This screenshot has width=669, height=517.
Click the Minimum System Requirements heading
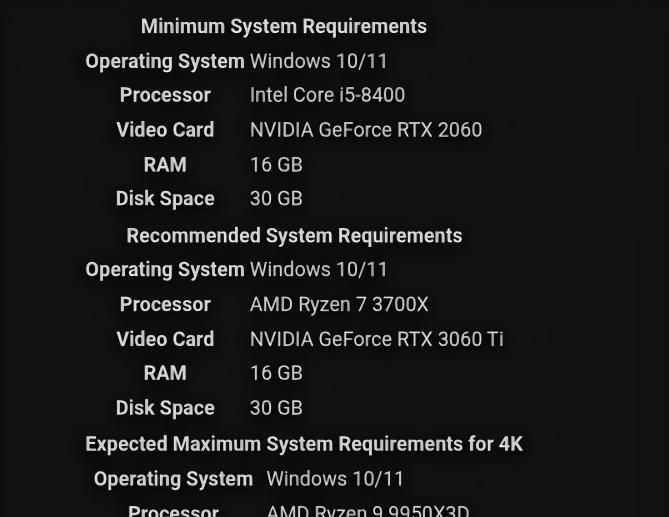pos(284,27)
